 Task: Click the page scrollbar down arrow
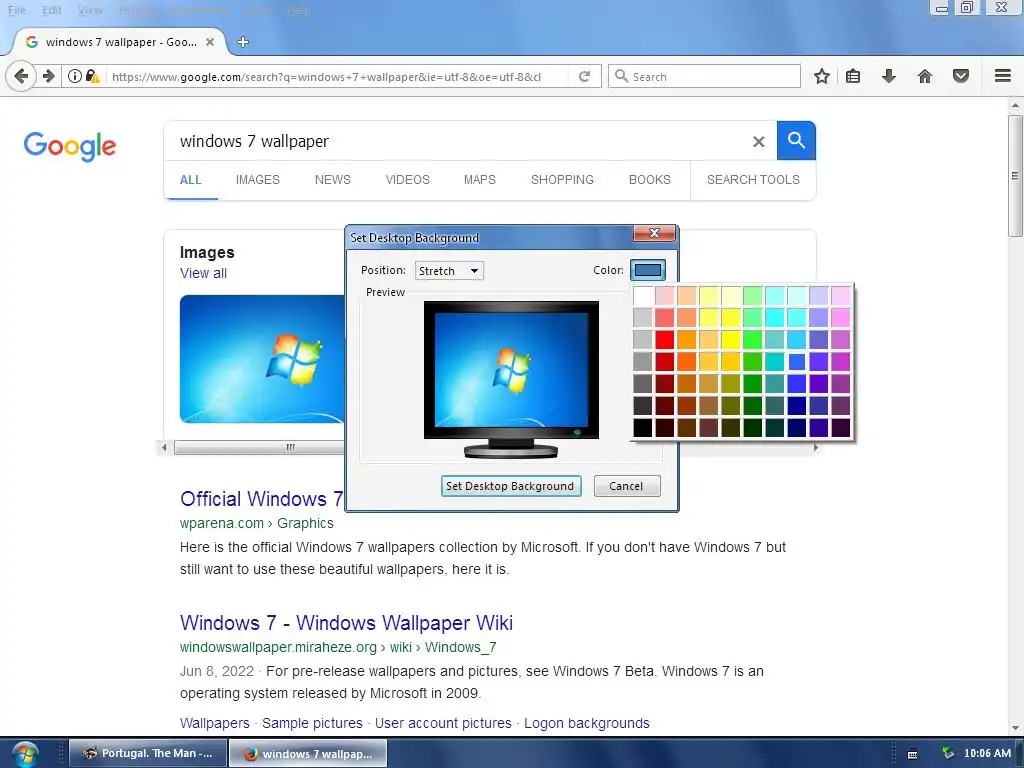tap(1015, 728)
